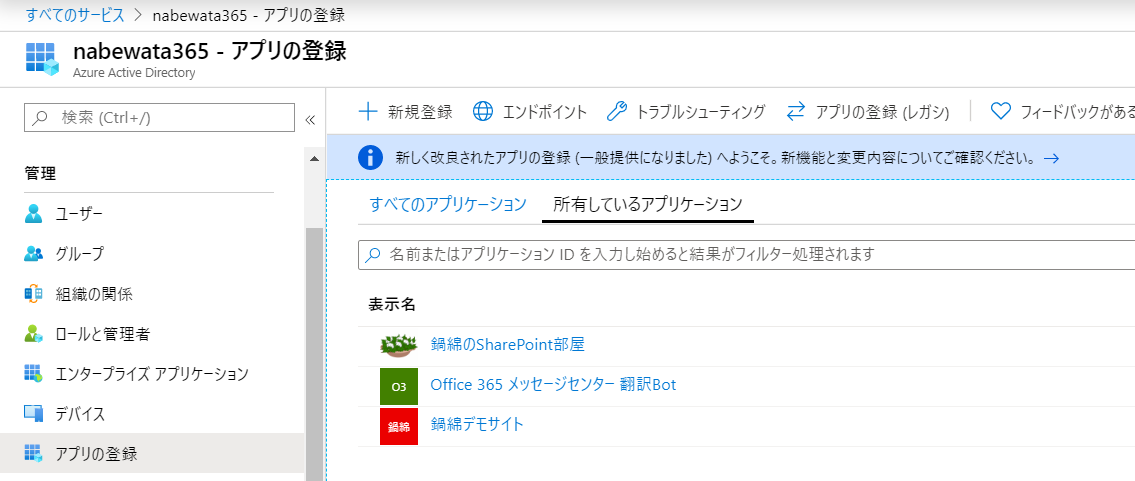
Task: Click the wrench icon for トラブルシューティング
Action: (x=616, y=111)
